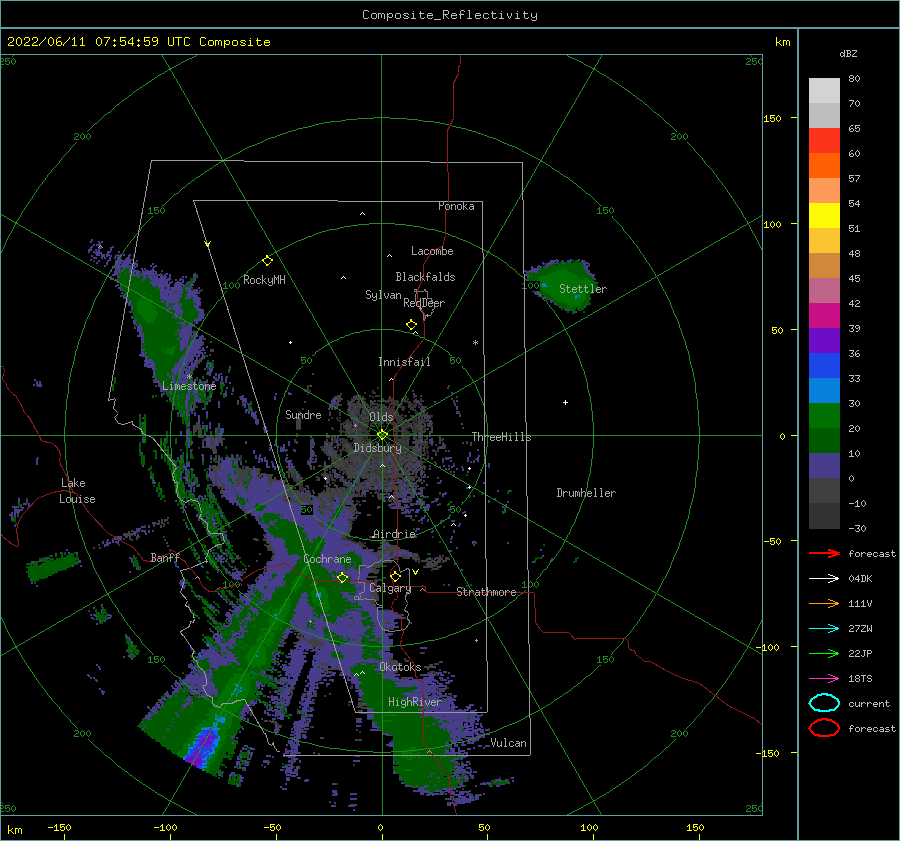Click the HighRiver town label

click(x=415, y=702)
